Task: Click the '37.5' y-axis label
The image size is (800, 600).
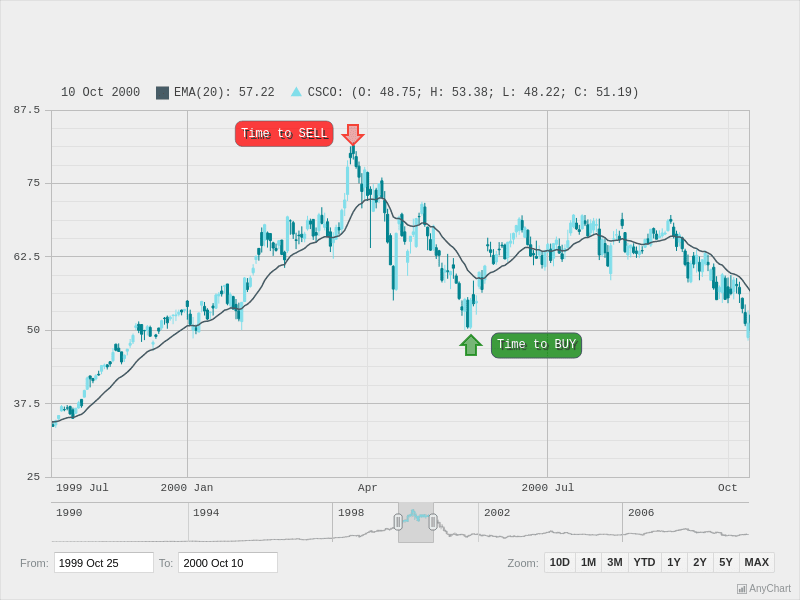Action: pyautogui.click(x=27, y=404)
